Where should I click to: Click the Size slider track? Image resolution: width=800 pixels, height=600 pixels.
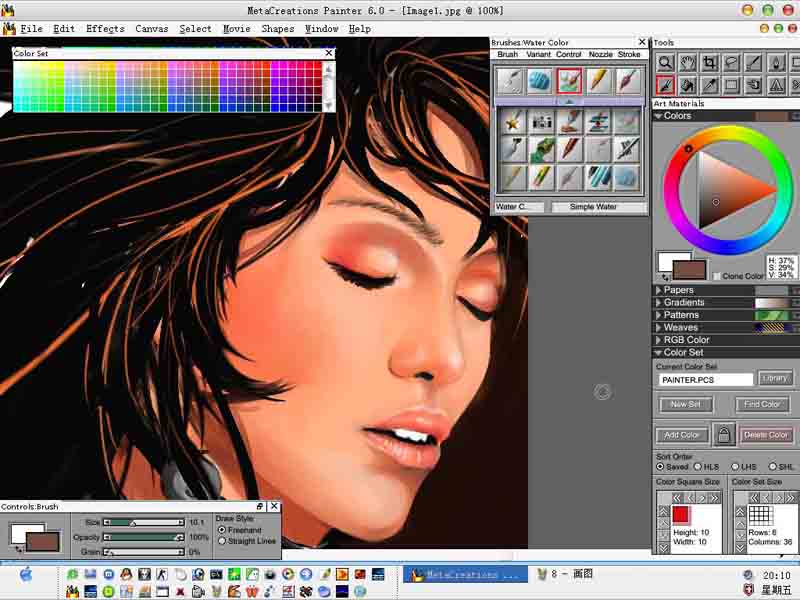pyautogui.click(x=144, y=522)
